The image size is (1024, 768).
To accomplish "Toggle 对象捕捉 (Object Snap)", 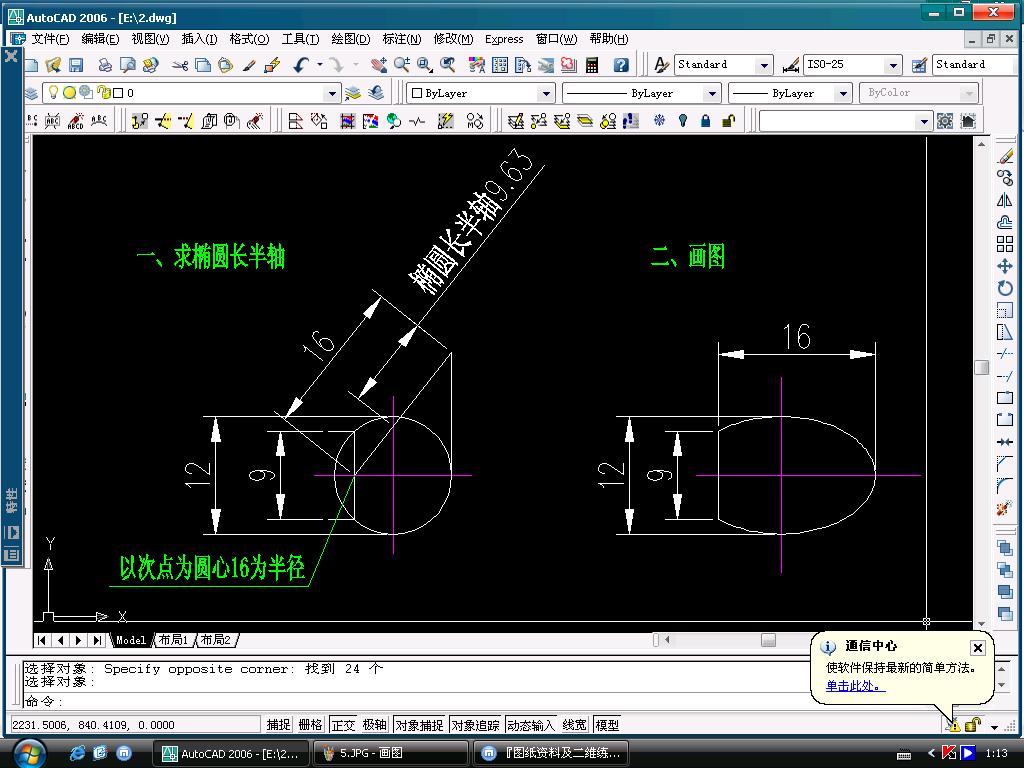I will coord(419,725).
